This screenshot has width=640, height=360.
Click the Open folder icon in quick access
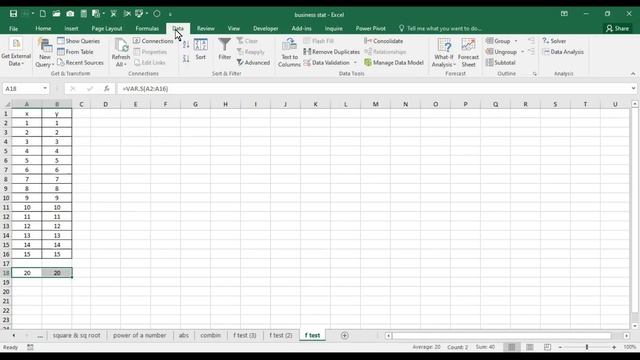[x=56, y=14]
